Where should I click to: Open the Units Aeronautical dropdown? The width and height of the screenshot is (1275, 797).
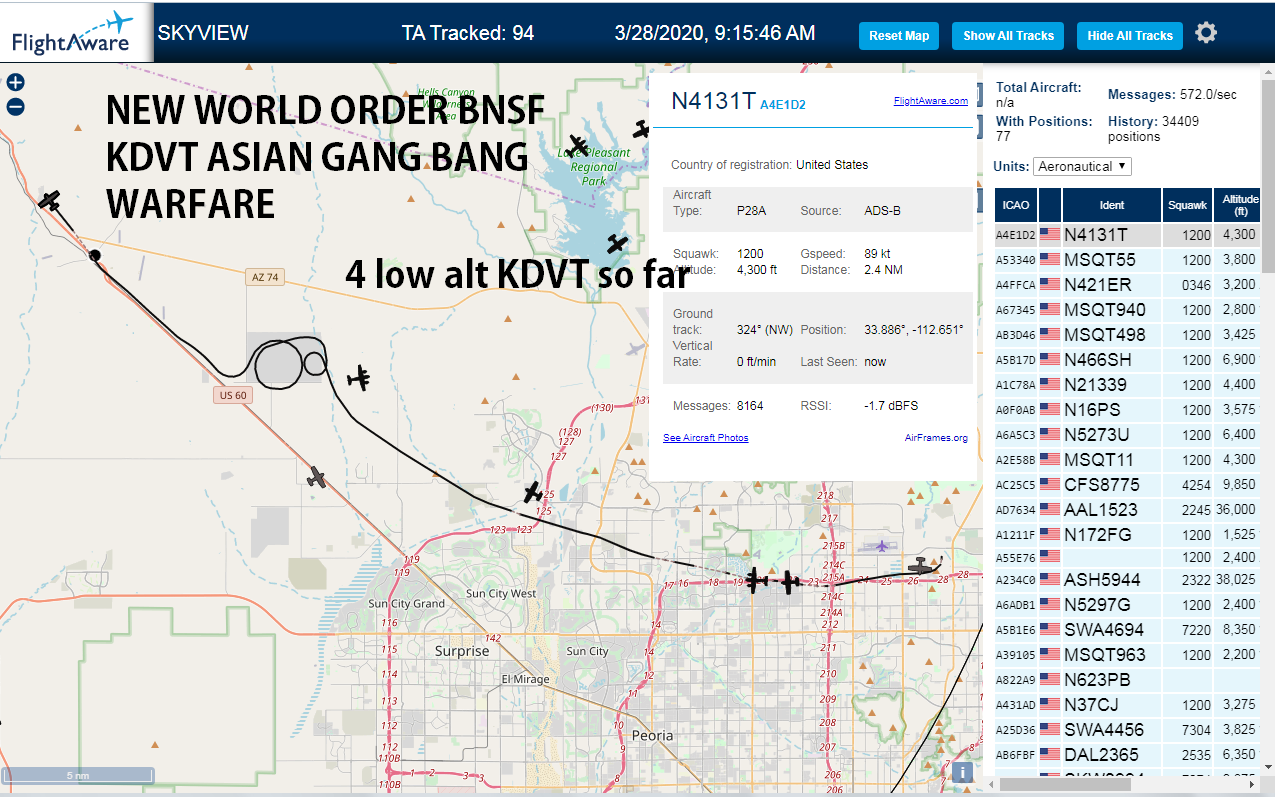[x=1082, y=166]
